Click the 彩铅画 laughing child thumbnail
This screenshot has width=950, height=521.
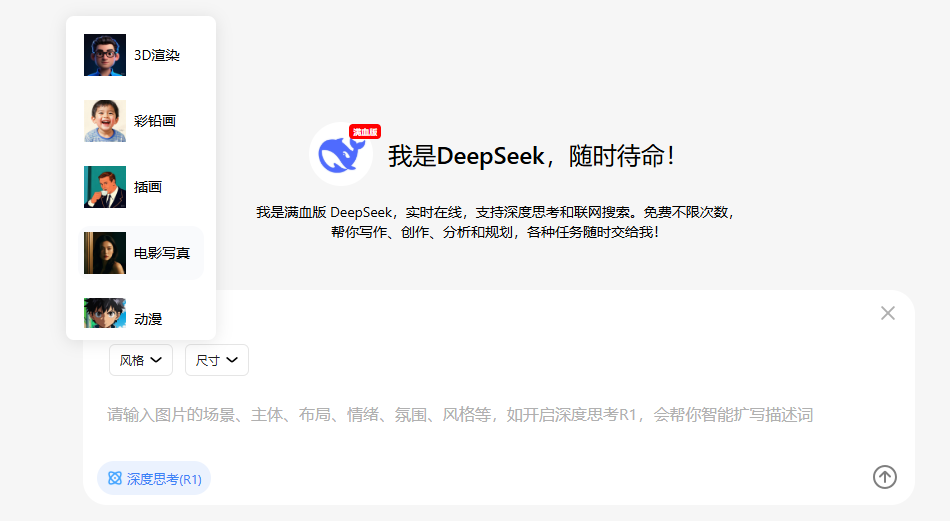pyautogui.click(x=105, y=121)
